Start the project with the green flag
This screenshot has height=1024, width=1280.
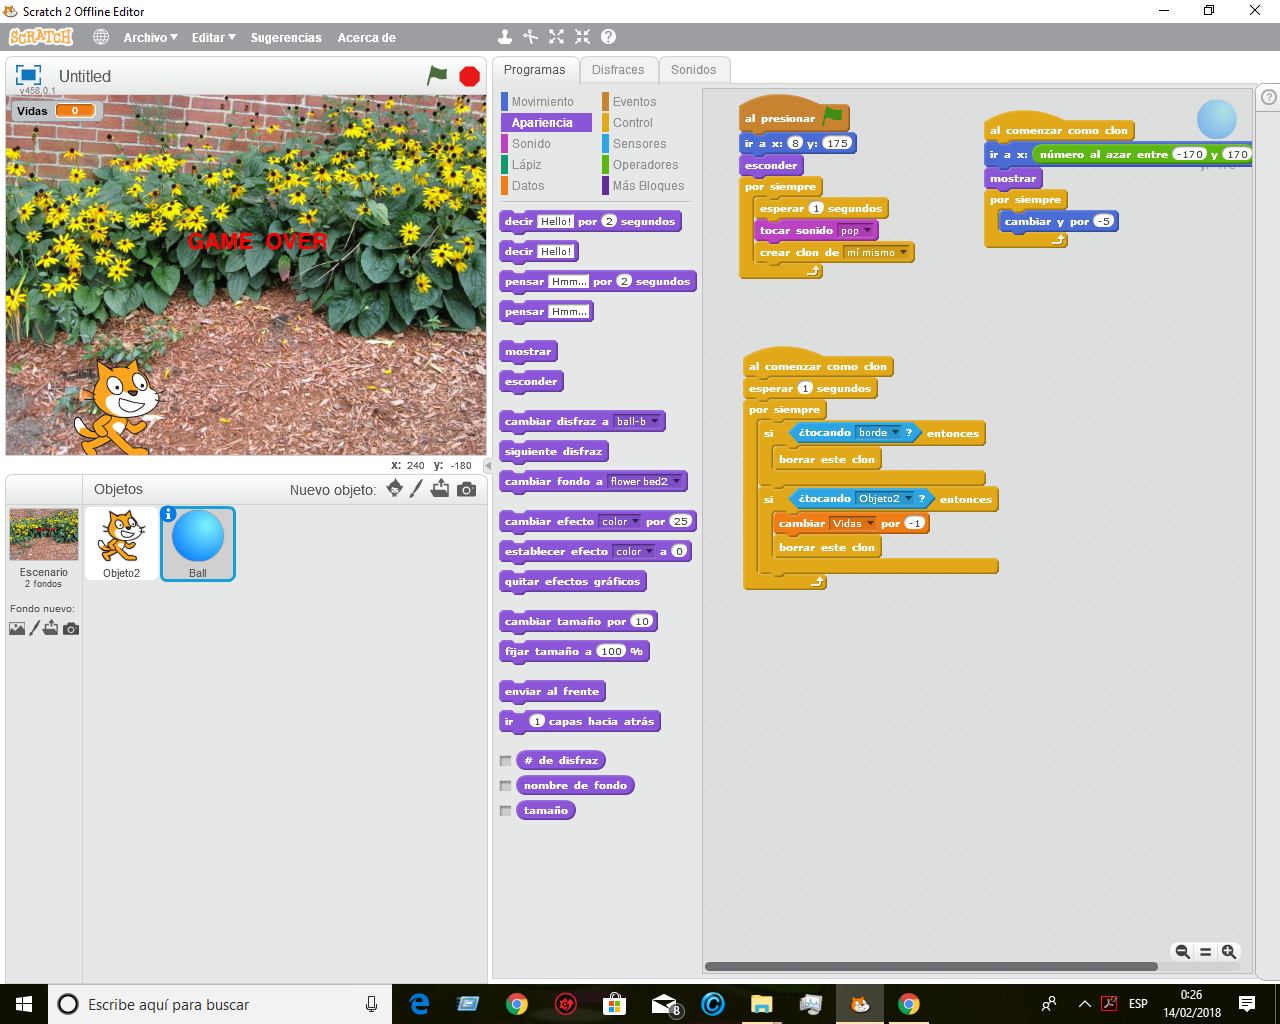(438, 75)
